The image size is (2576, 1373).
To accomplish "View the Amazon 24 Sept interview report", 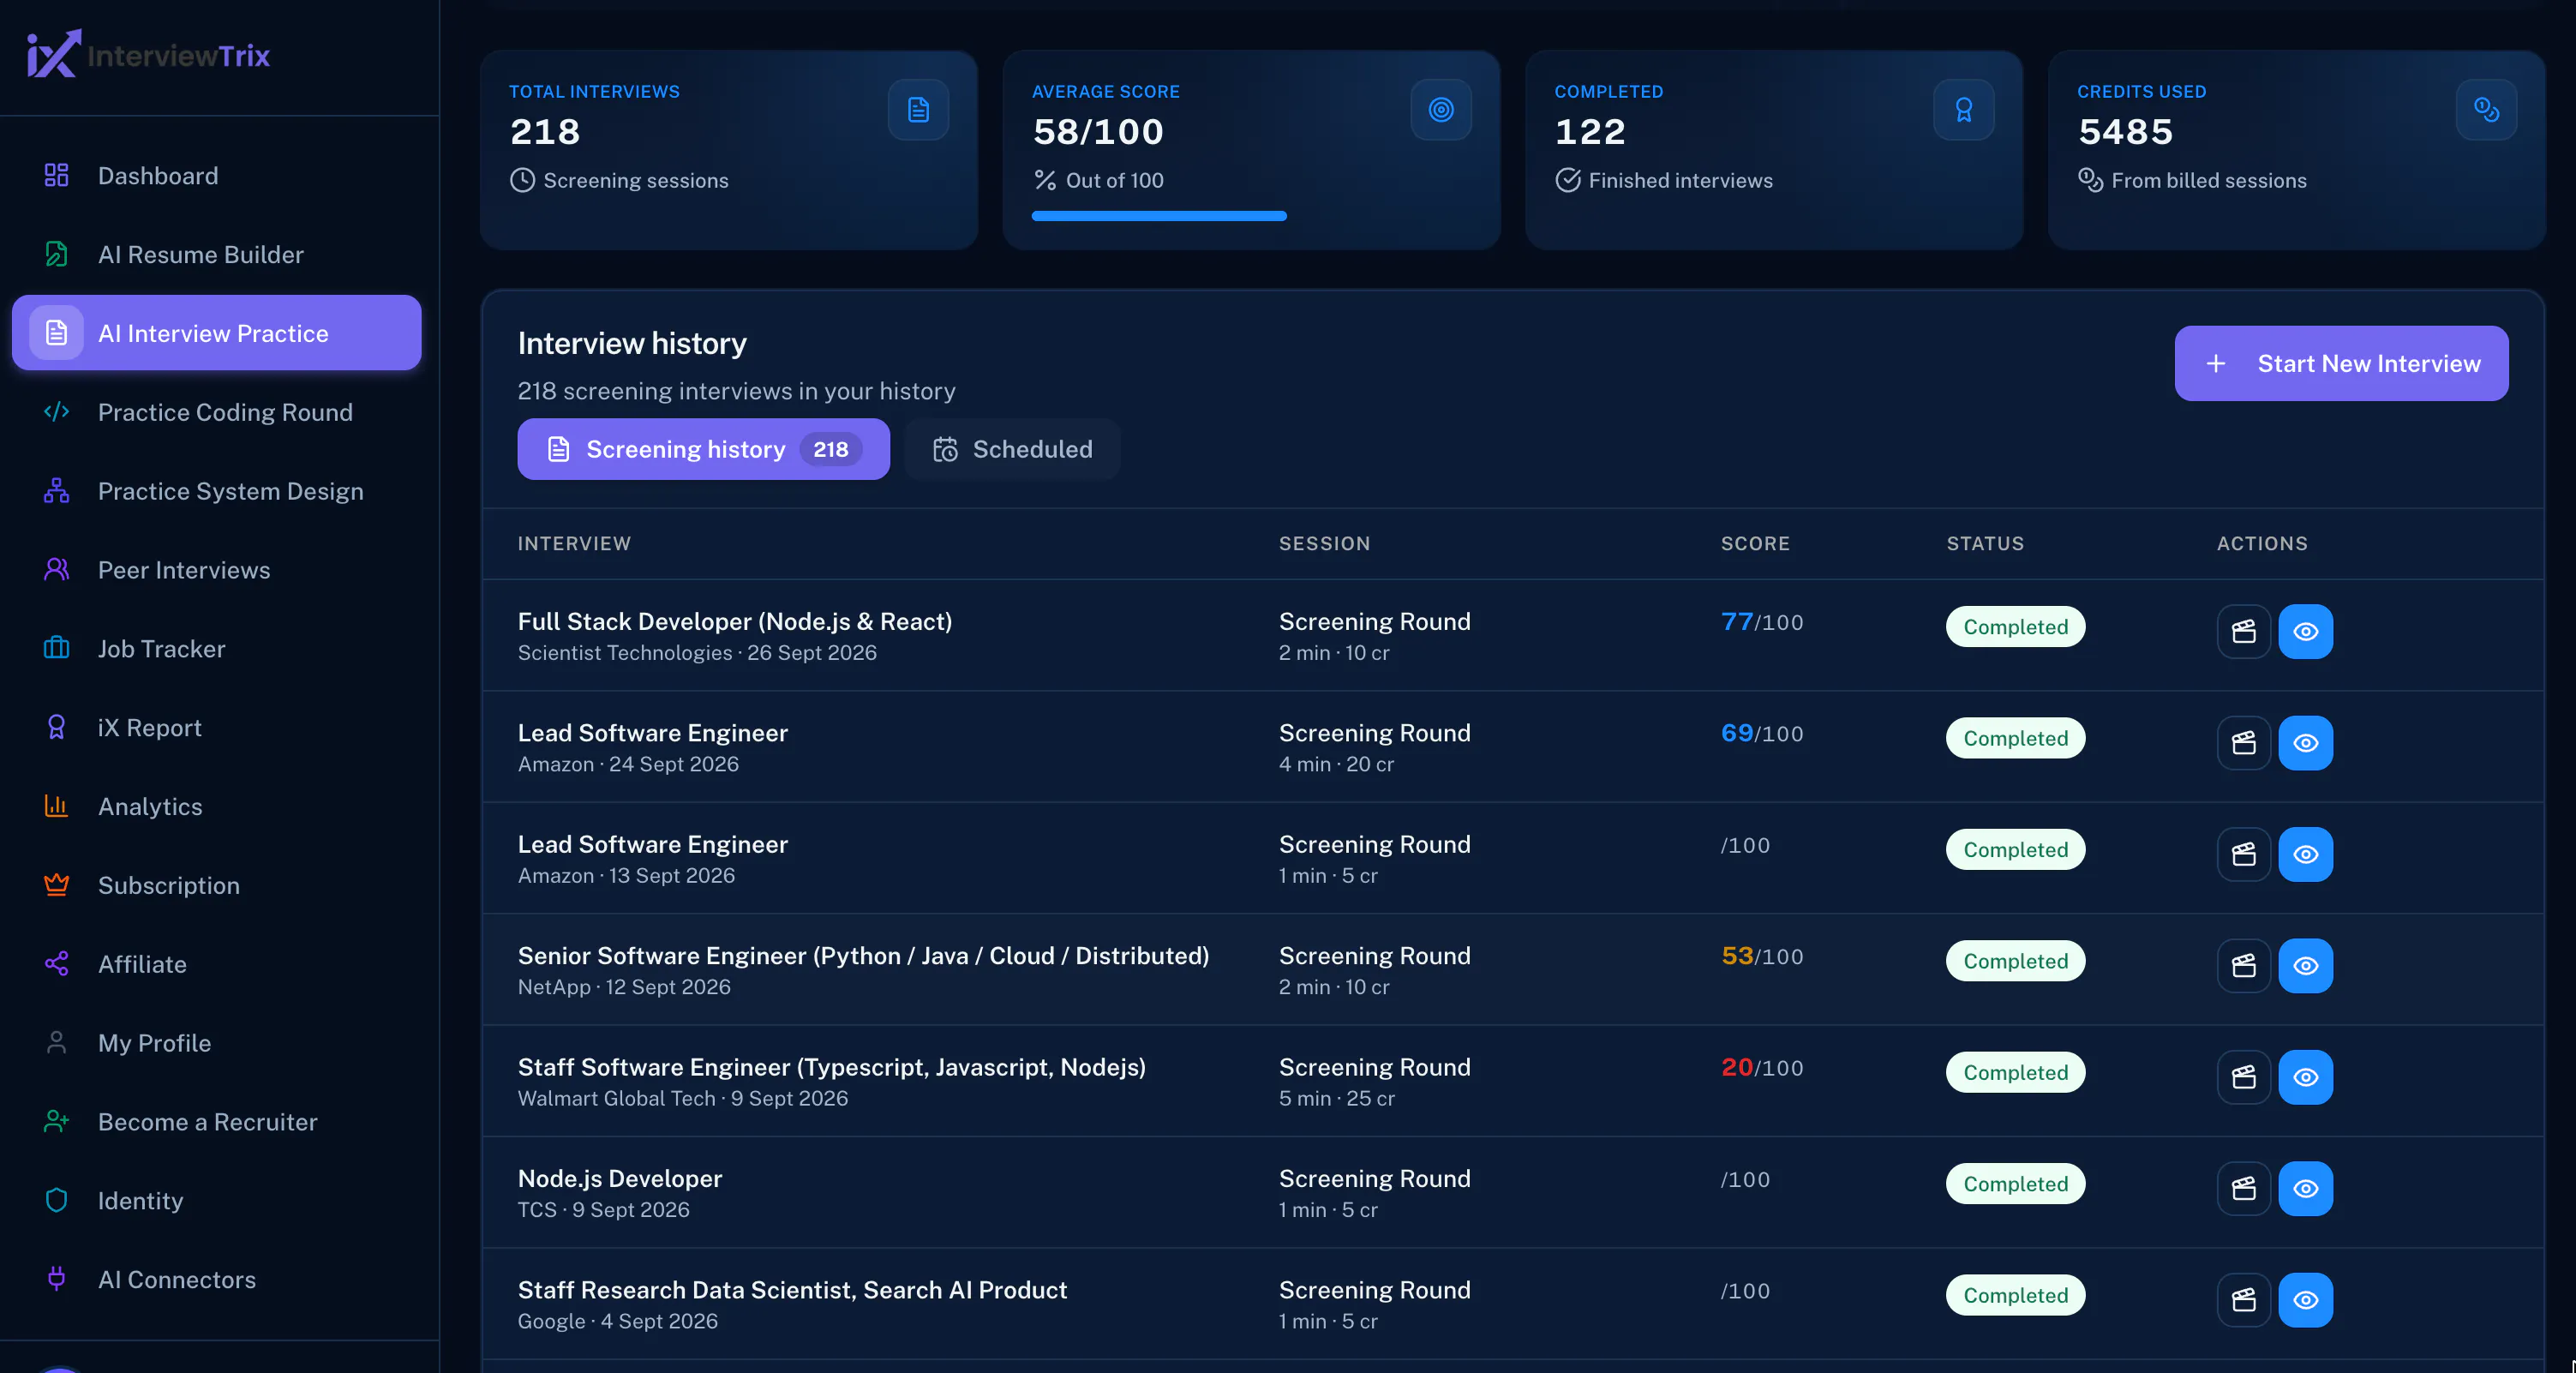I will tap(2305, 742).
